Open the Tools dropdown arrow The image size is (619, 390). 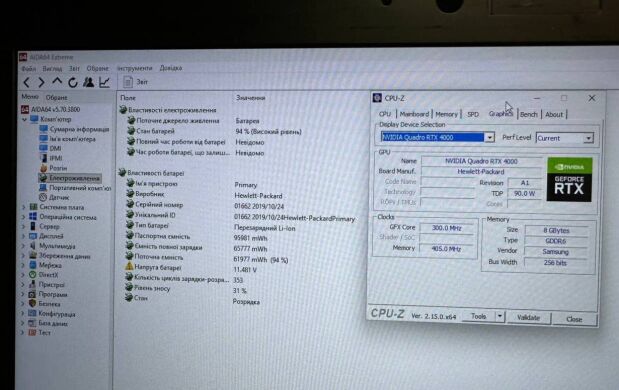click(500, 316)
